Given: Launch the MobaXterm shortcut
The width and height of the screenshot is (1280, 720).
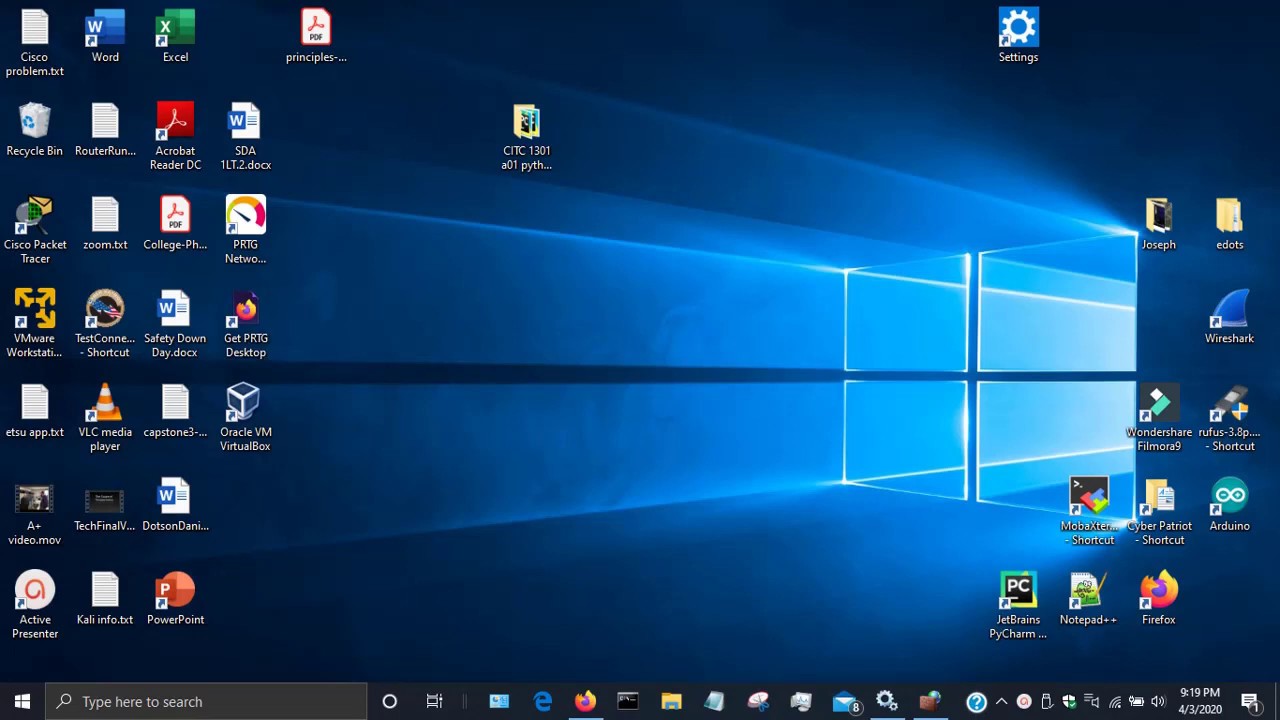Looking at the screenshot, I should tap(1089, 513).
